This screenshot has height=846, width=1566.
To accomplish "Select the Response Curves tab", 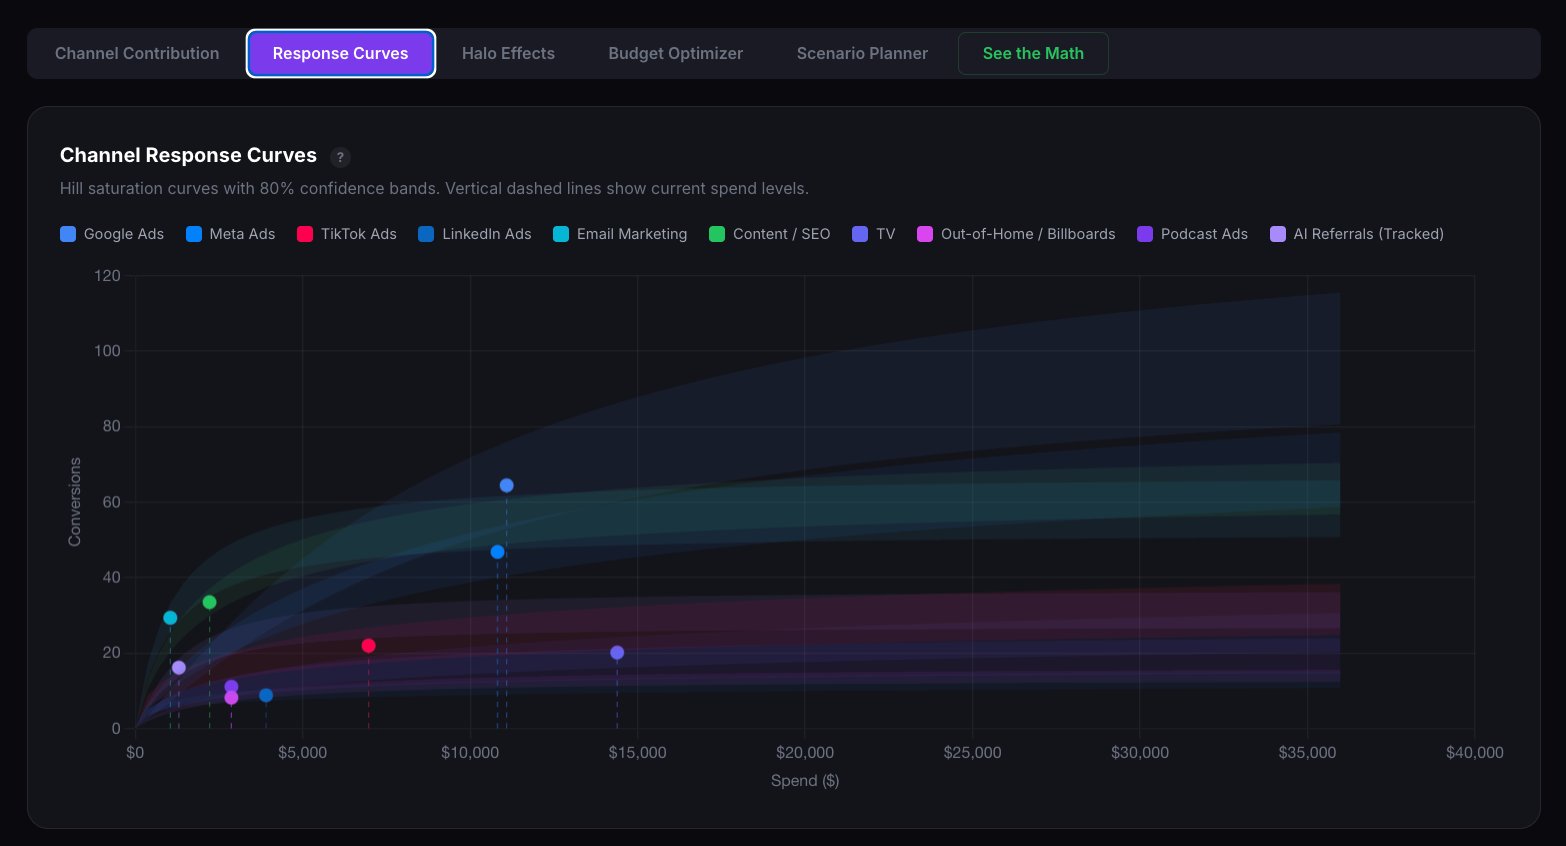I will pos(340,53).
